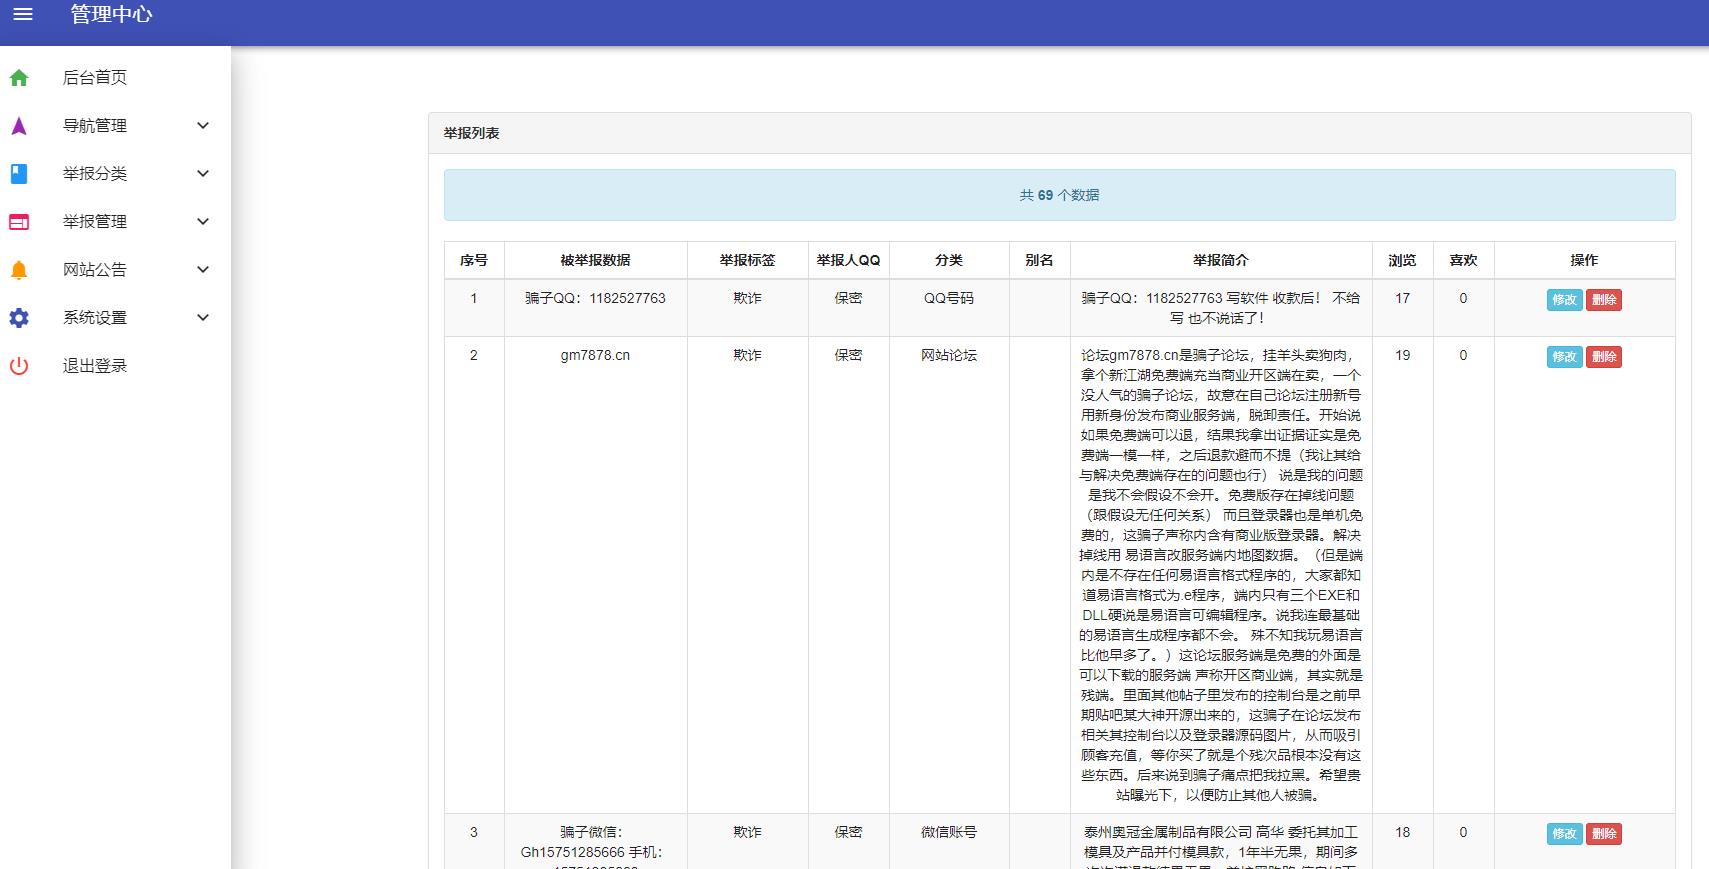Click the red power icon for 退出登录
This screenshot has height=869, width=1709.
pos(19,366)
